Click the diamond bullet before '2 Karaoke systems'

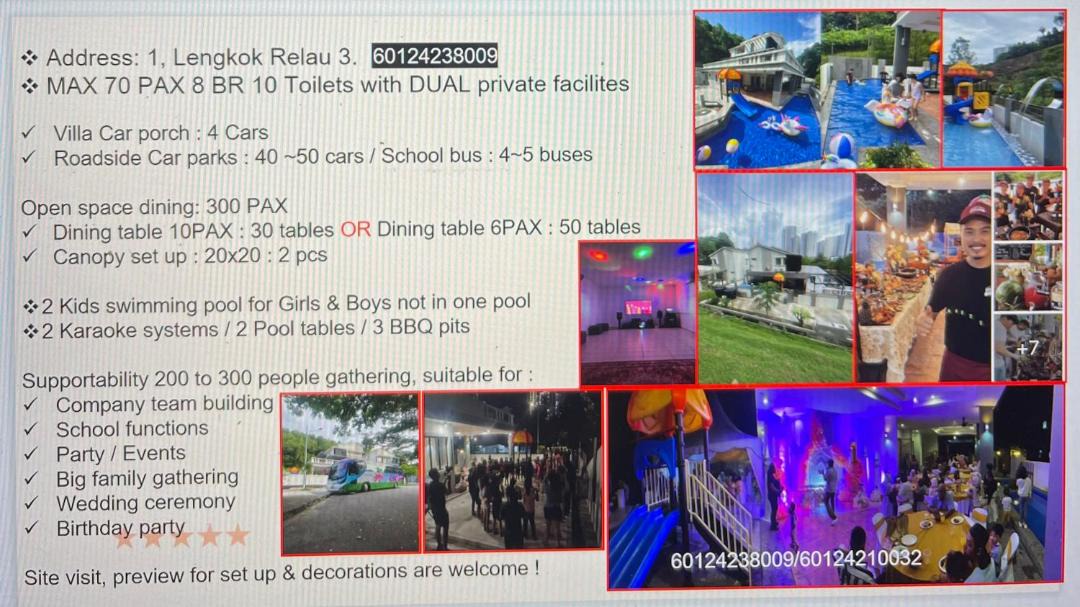point(30,331)
